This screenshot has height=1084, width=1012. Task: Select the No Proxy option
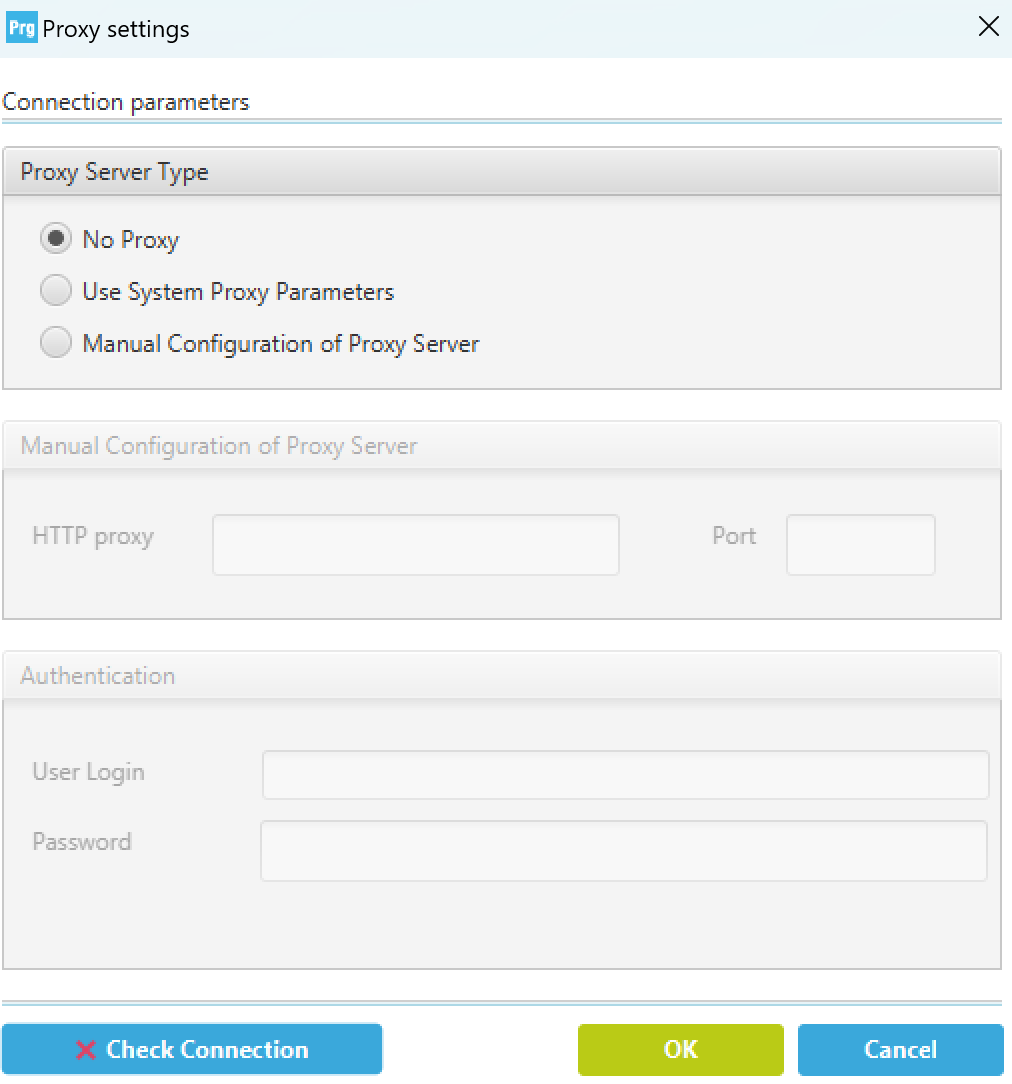(x=57, y=239)
